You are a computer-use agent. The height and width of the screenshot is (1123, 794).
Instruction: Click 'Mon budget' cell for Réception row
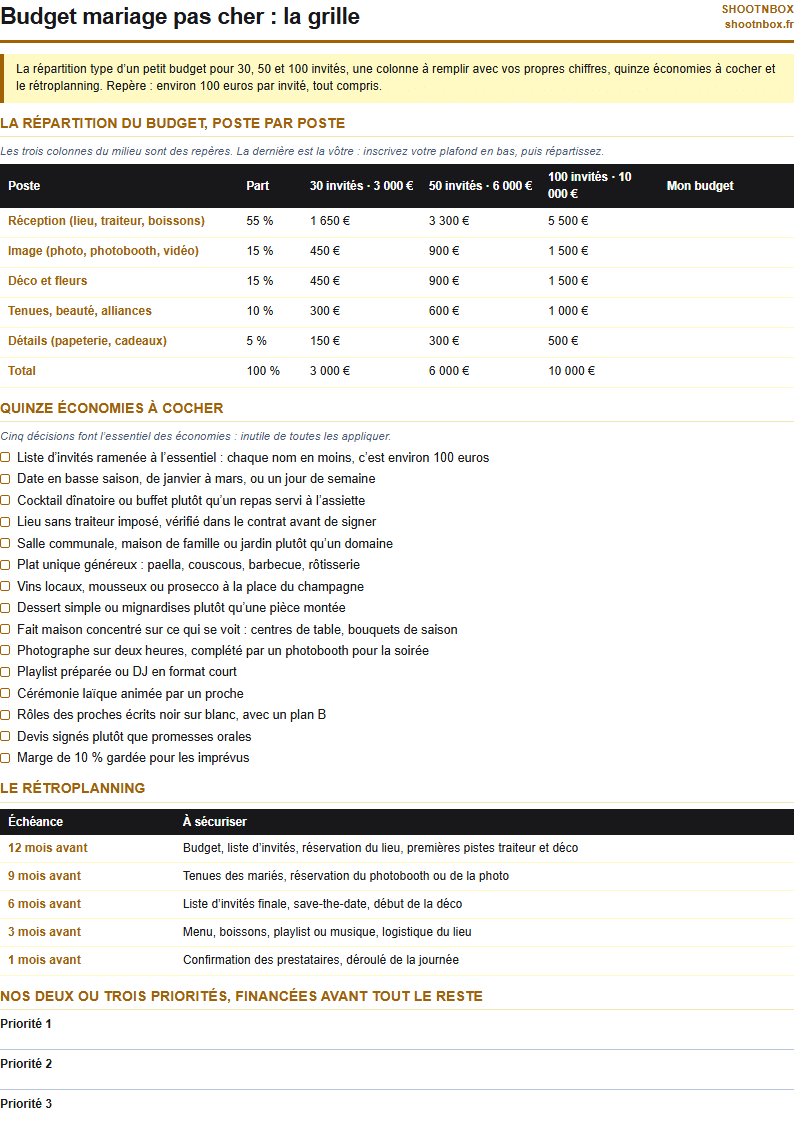click(726, 221)
